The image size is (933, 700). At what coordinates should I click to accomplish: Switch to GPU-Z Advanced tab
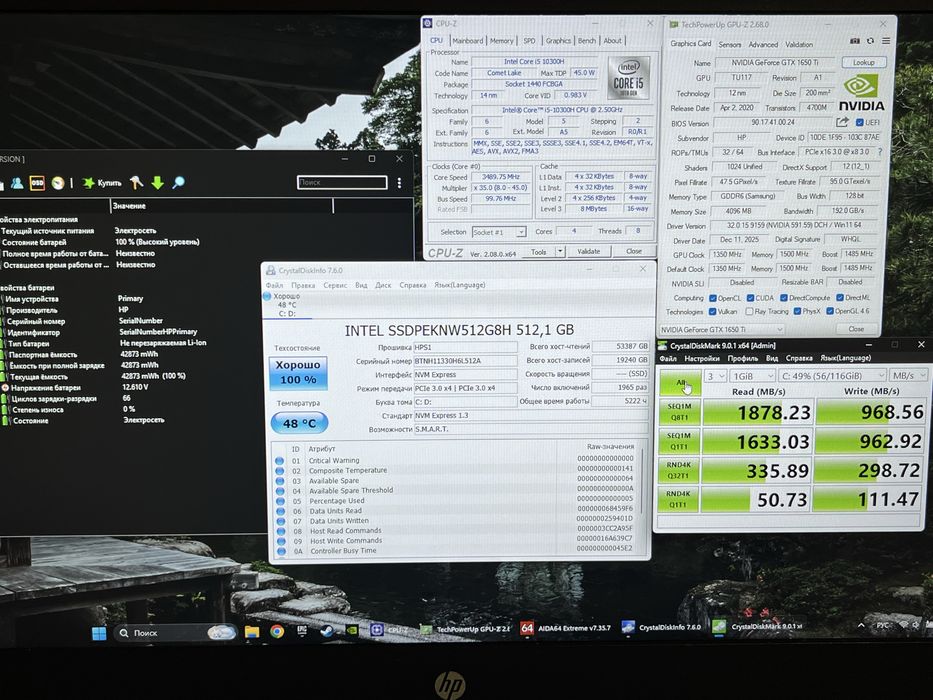[x=763, y=45]
